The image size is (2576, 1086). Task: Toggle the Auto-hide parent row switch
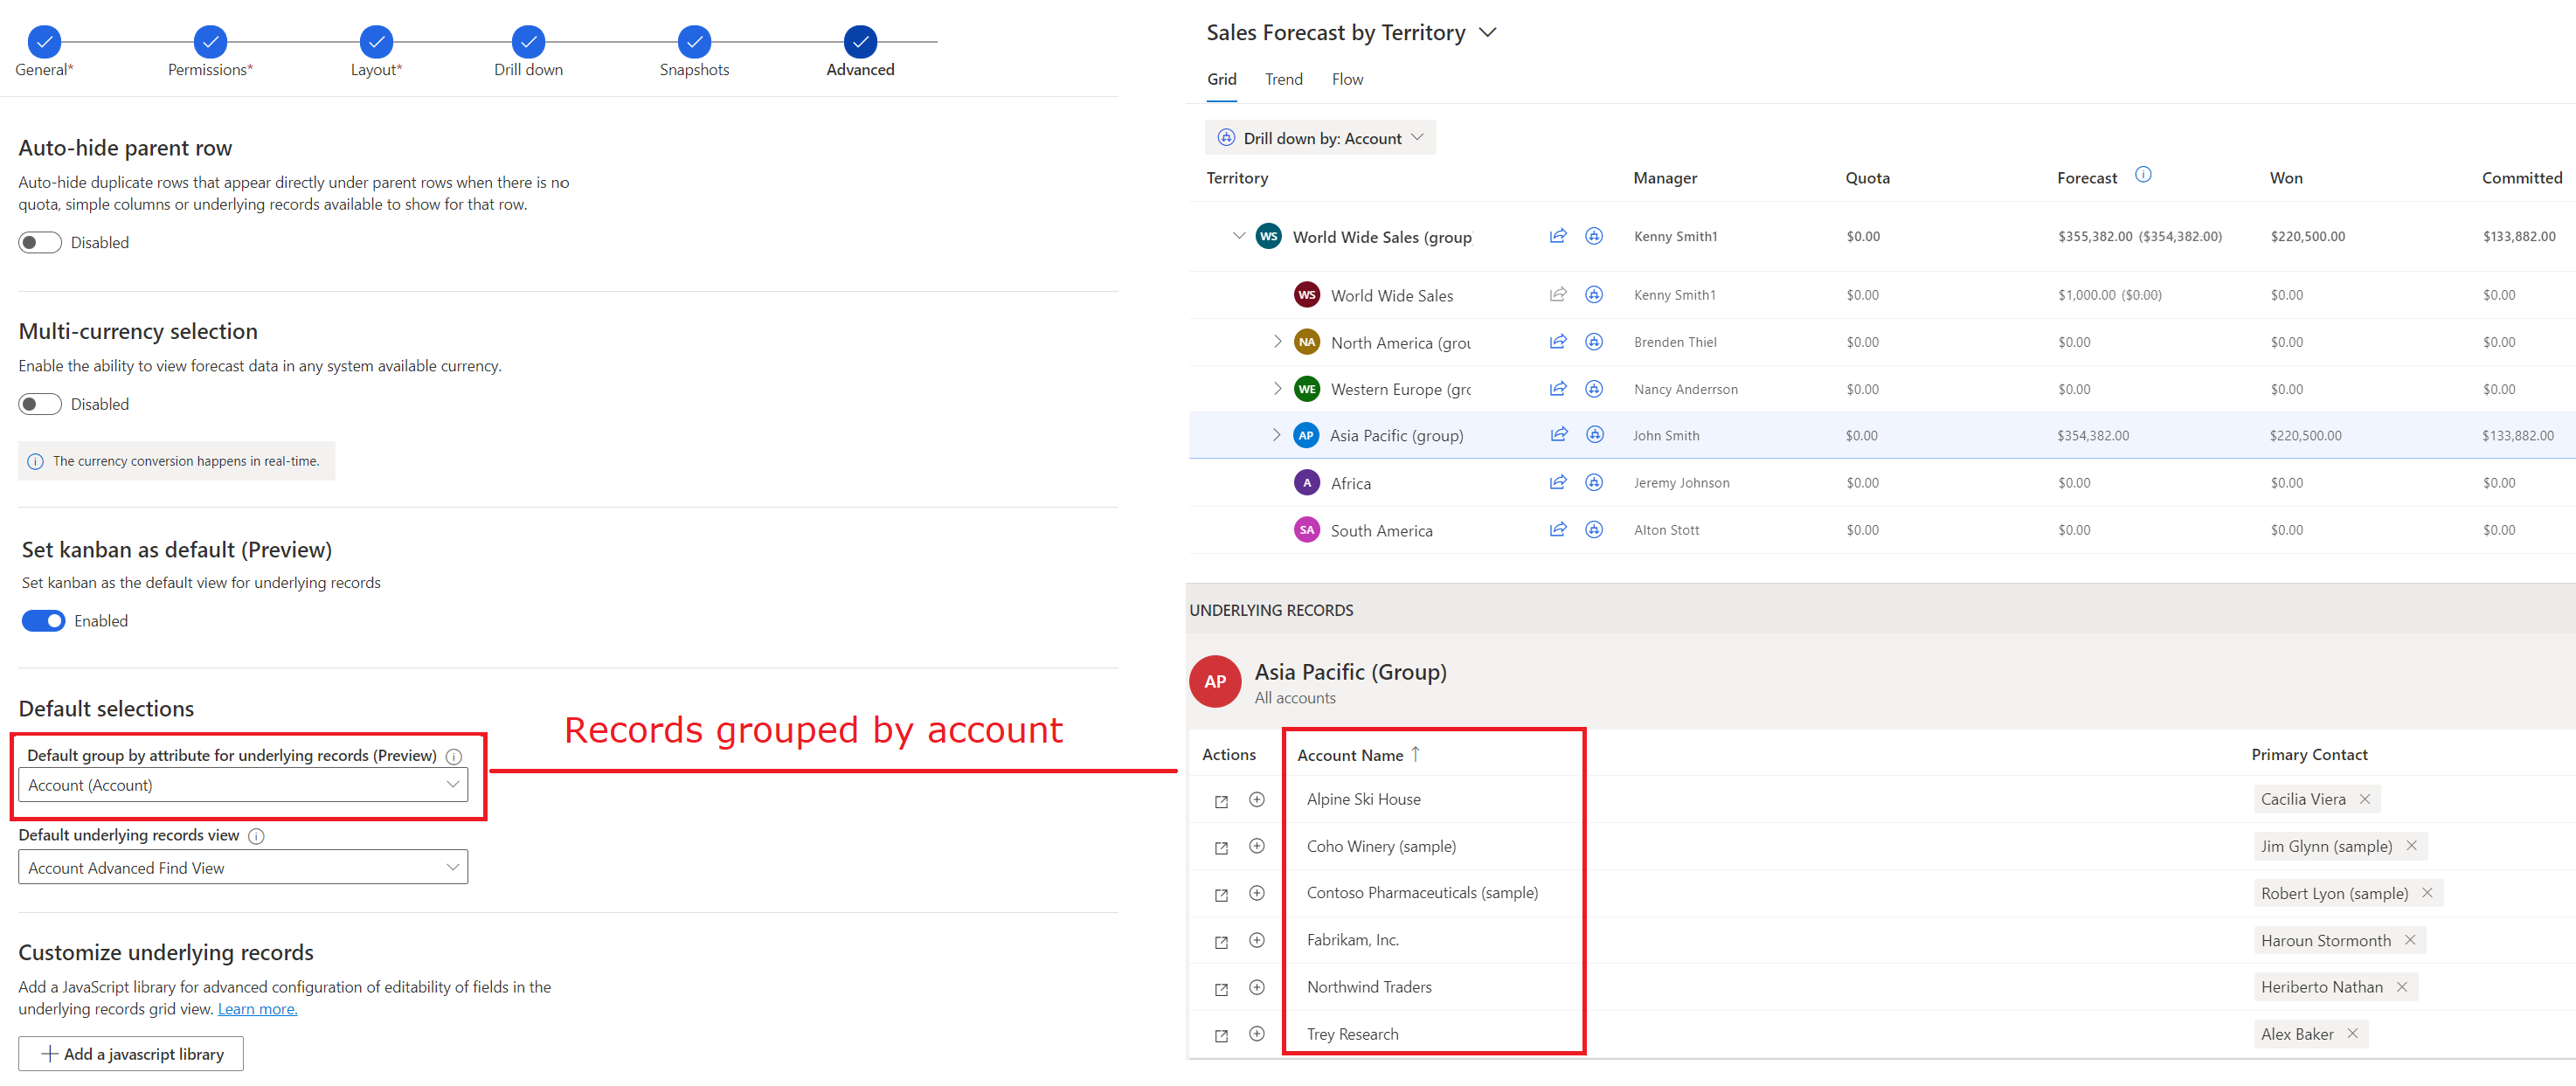(x=41, y=241)
